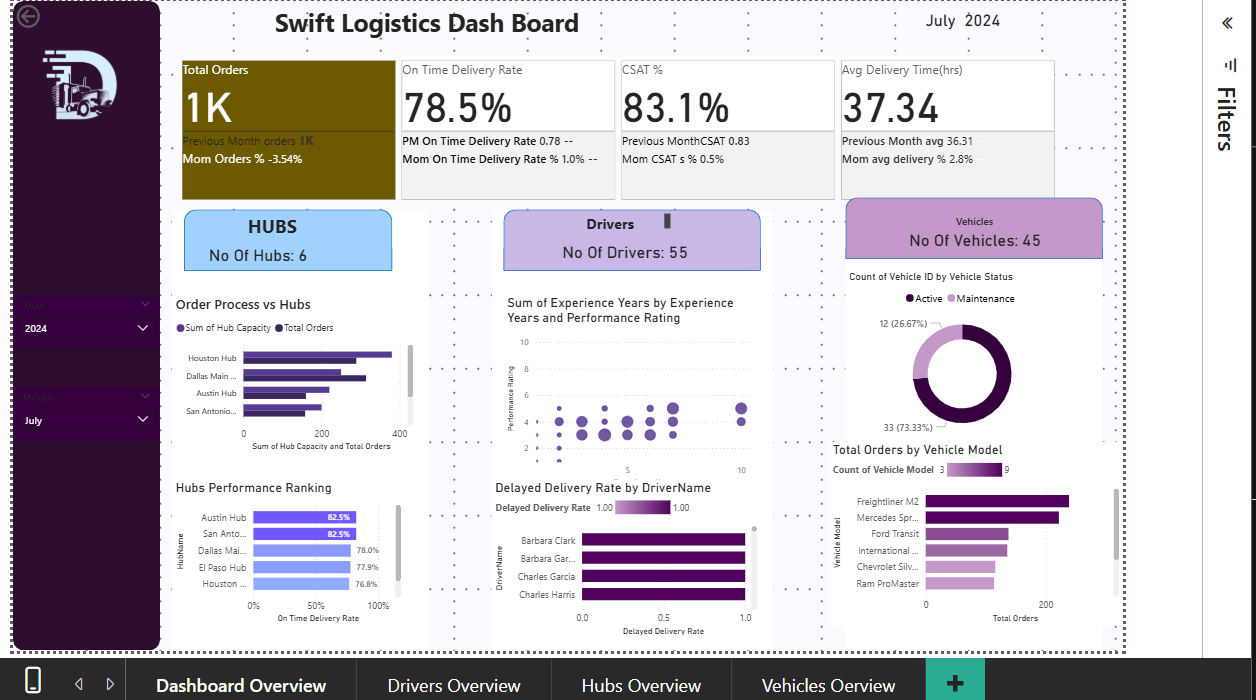The height and width of the screenshot is (700, 1256).
Task: Click the Month slicer header chevron
Action: [x=145, y=396]
